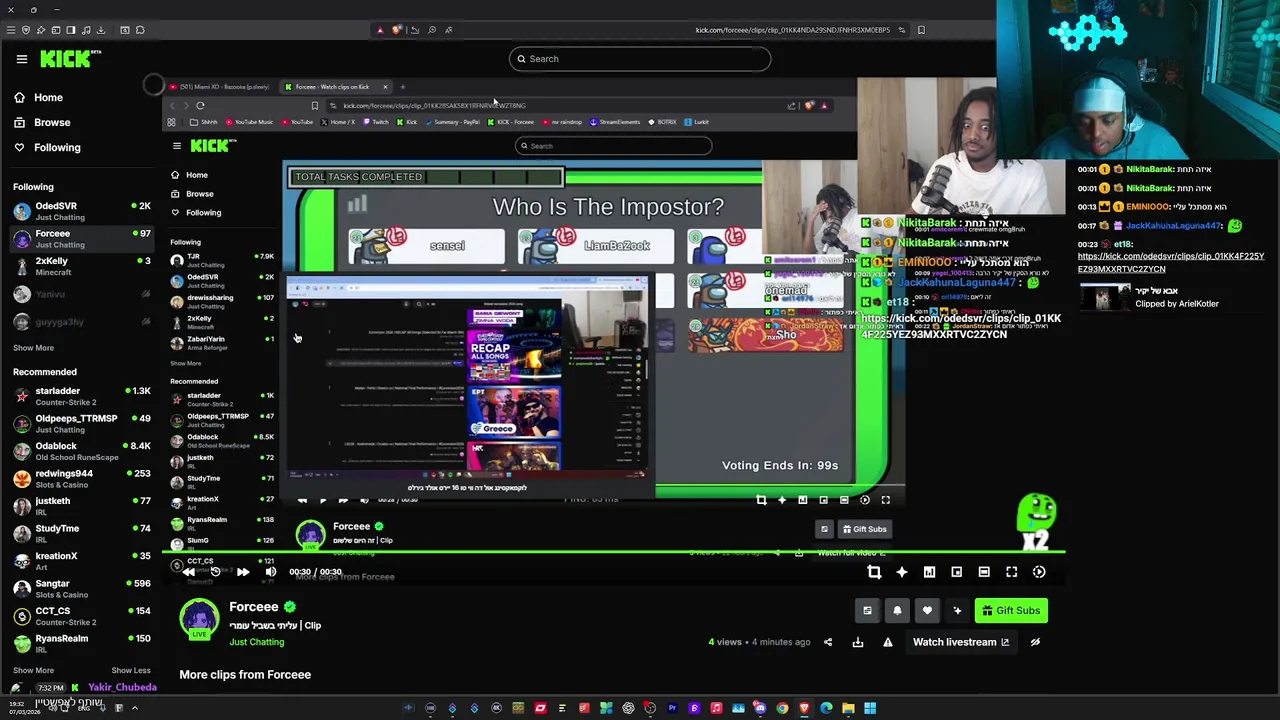This screenshot has width=1280, height=720.
Task: Enter fullscreen with the player icon
Action: click(1011, 572)
